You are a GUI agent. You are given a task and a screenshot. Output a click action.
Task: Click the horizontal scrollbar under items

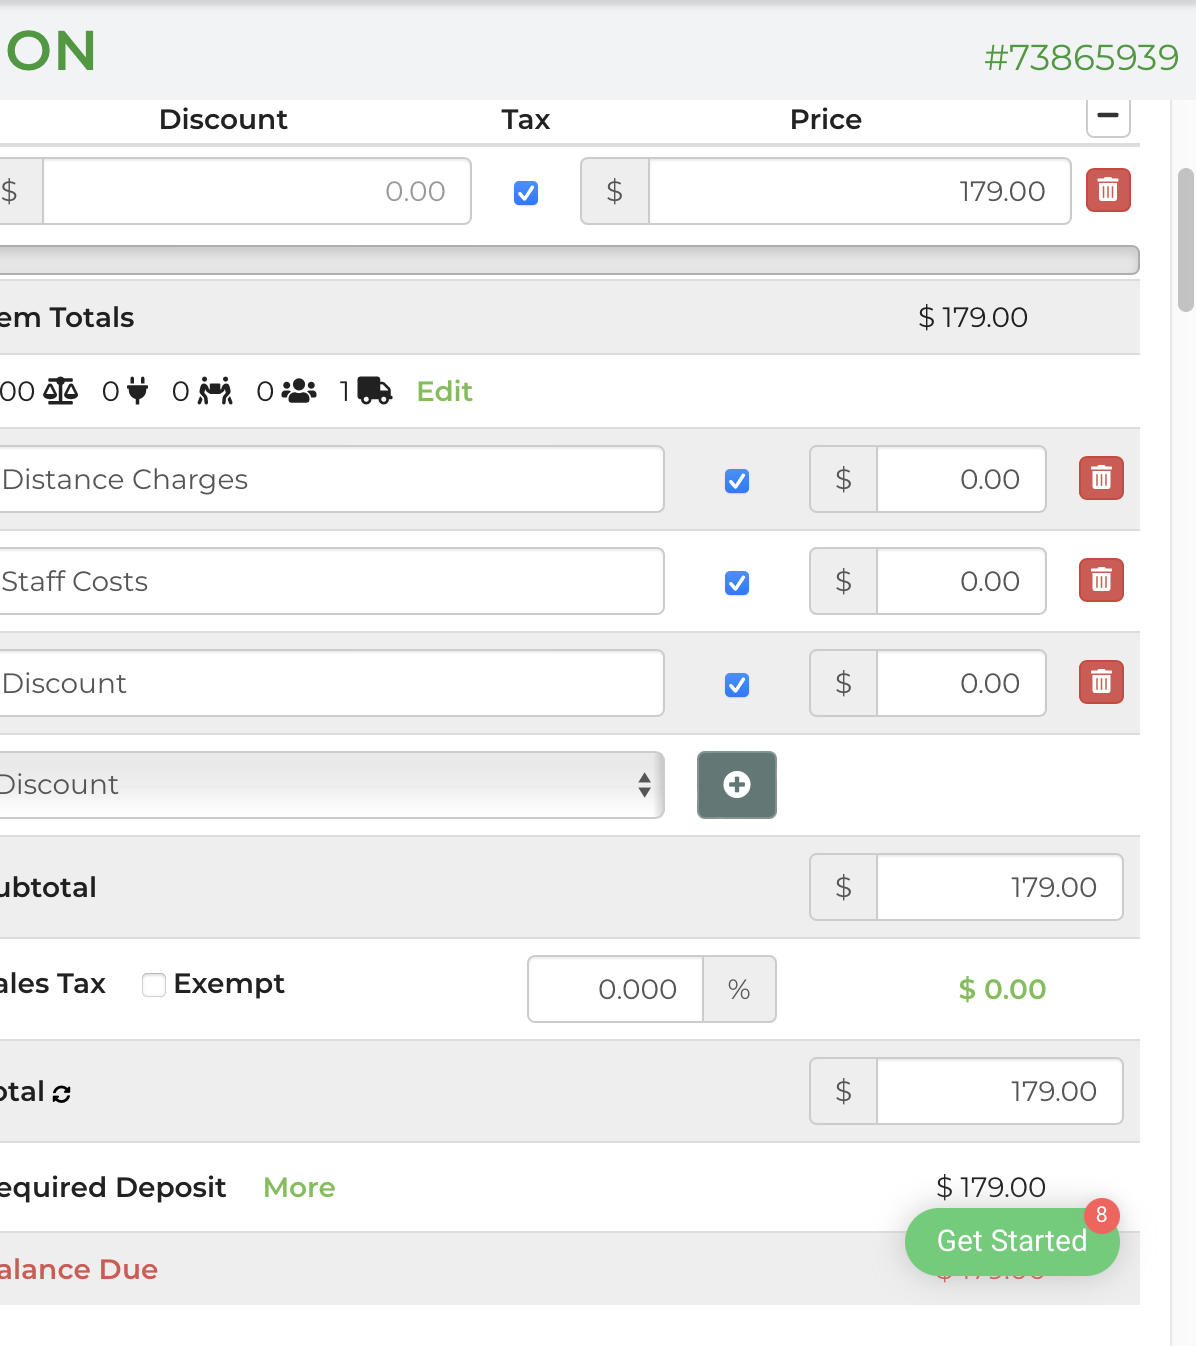[x=568, y=260]
